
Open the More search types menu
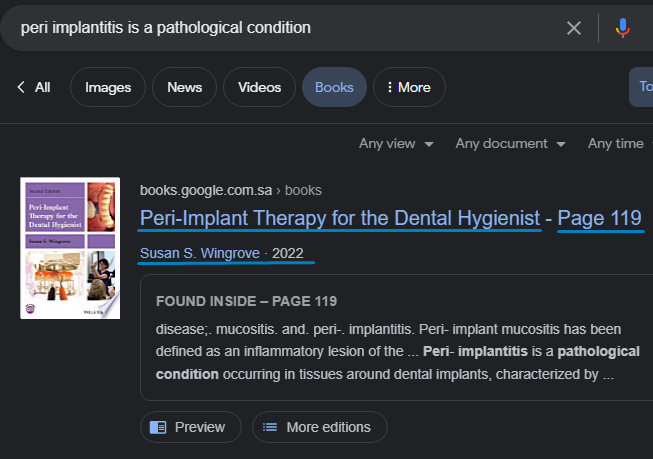[x=409, y=87]
